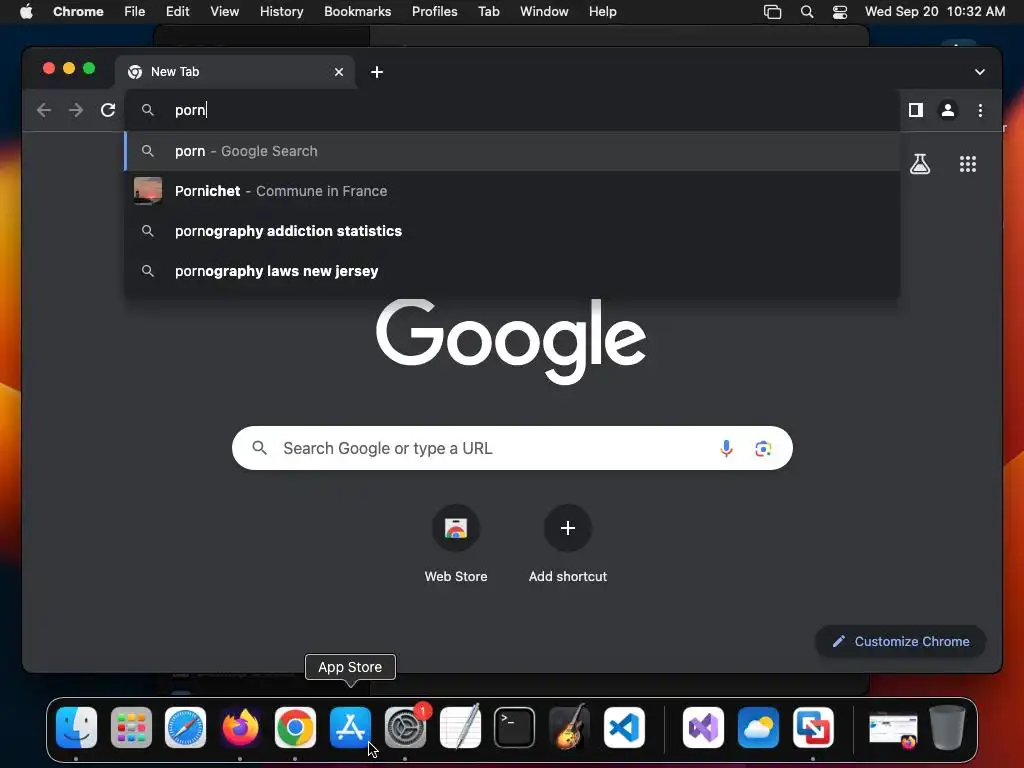Open the cloud app in dock
The width and height of the screenshot is (1024, 768).
(x=758, y=728)
